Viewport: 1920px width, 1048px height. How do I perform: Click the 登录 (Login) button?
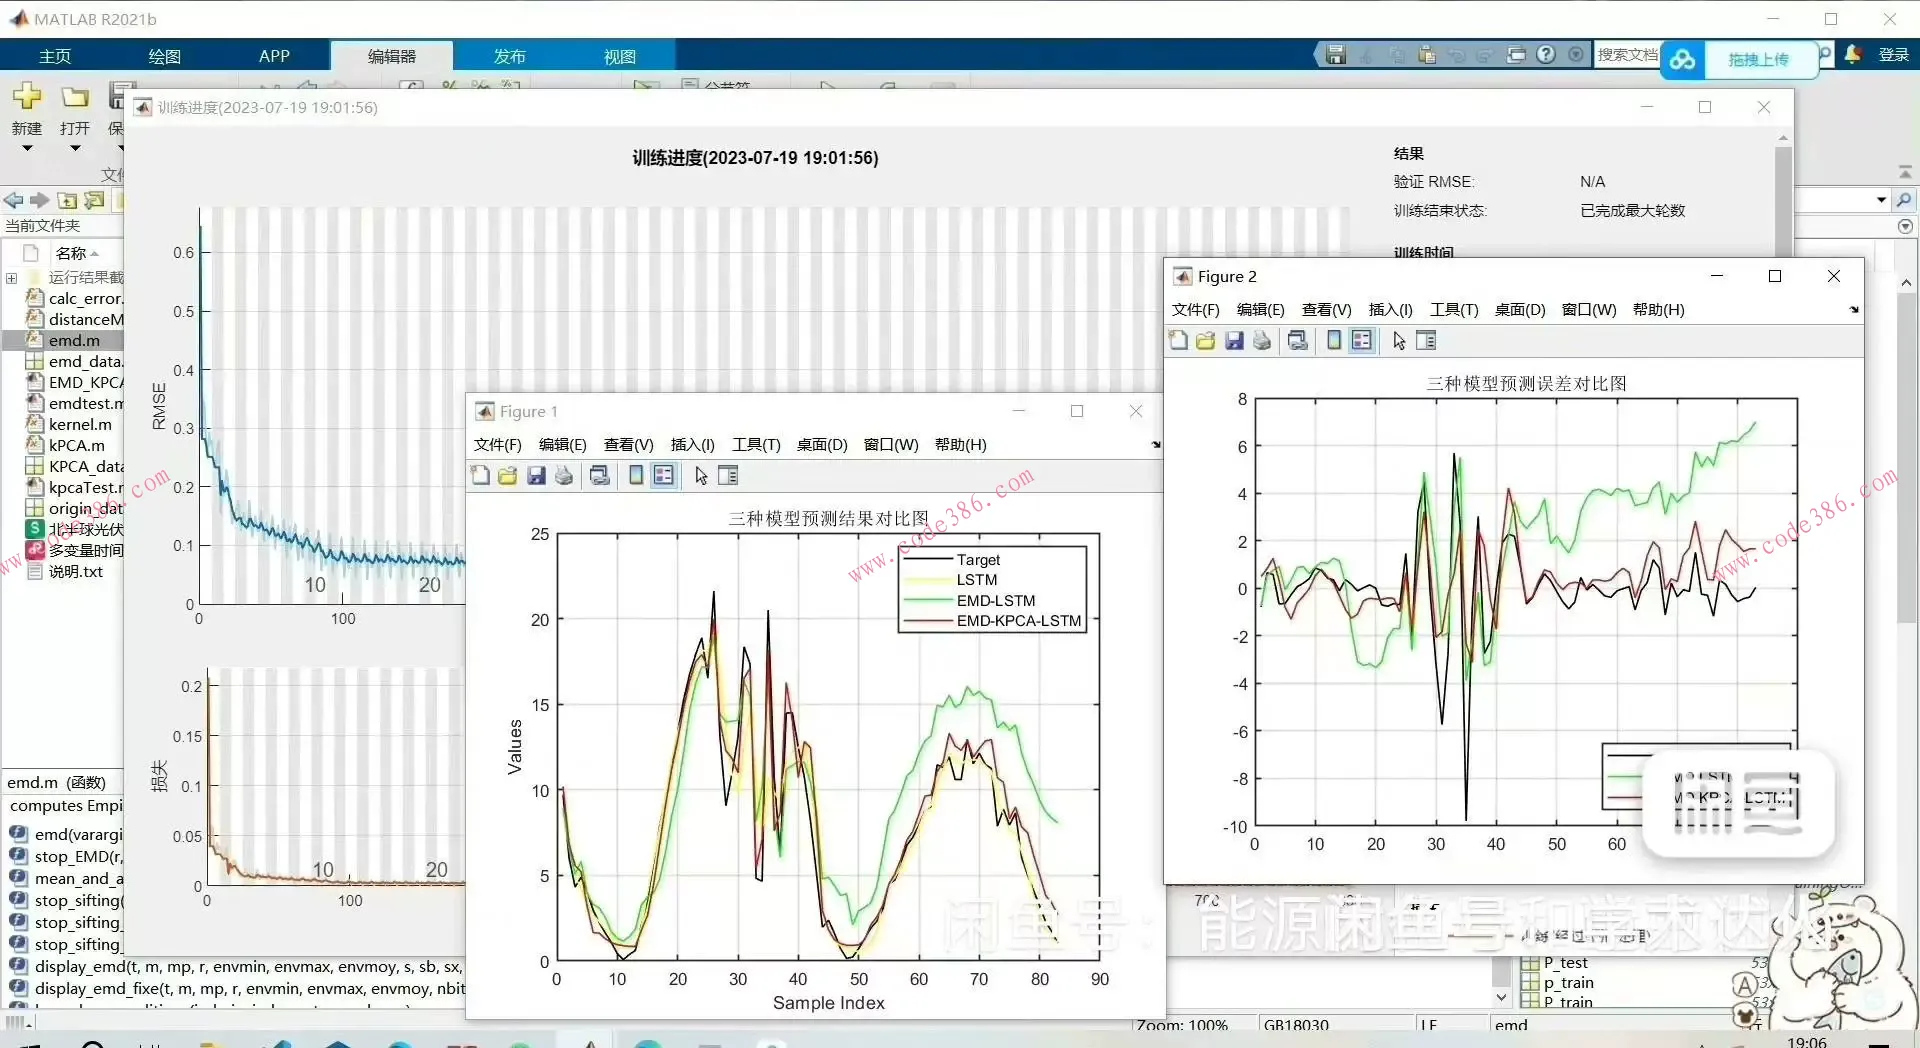coord(1893,55)
